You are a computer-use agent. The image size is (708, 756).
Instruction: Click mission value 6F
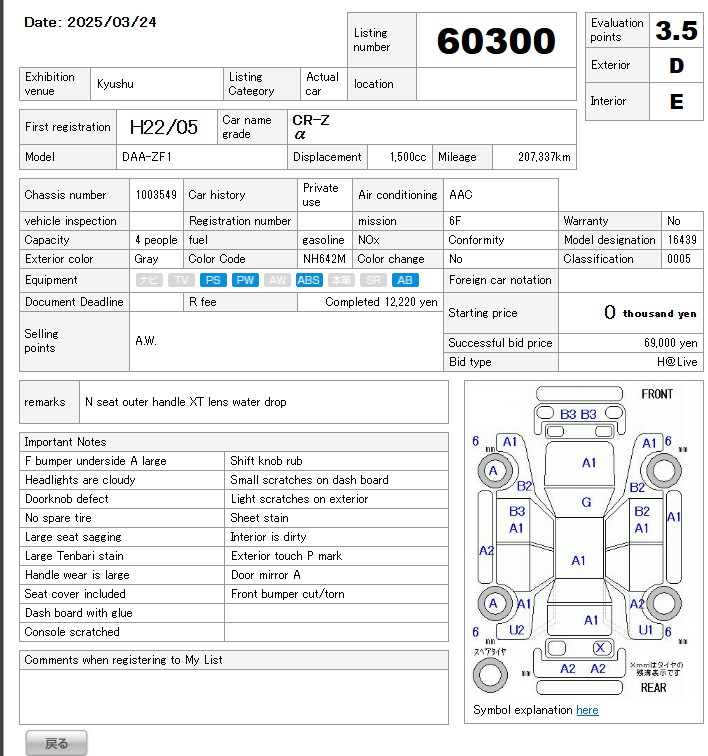pyautogui.click(x=455, y=221)
